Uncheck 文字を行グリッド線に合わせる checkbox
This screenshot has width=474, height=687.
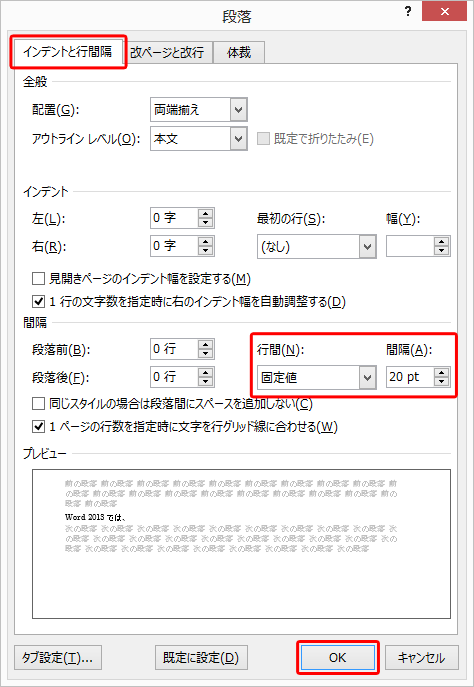tap(39, 426)
